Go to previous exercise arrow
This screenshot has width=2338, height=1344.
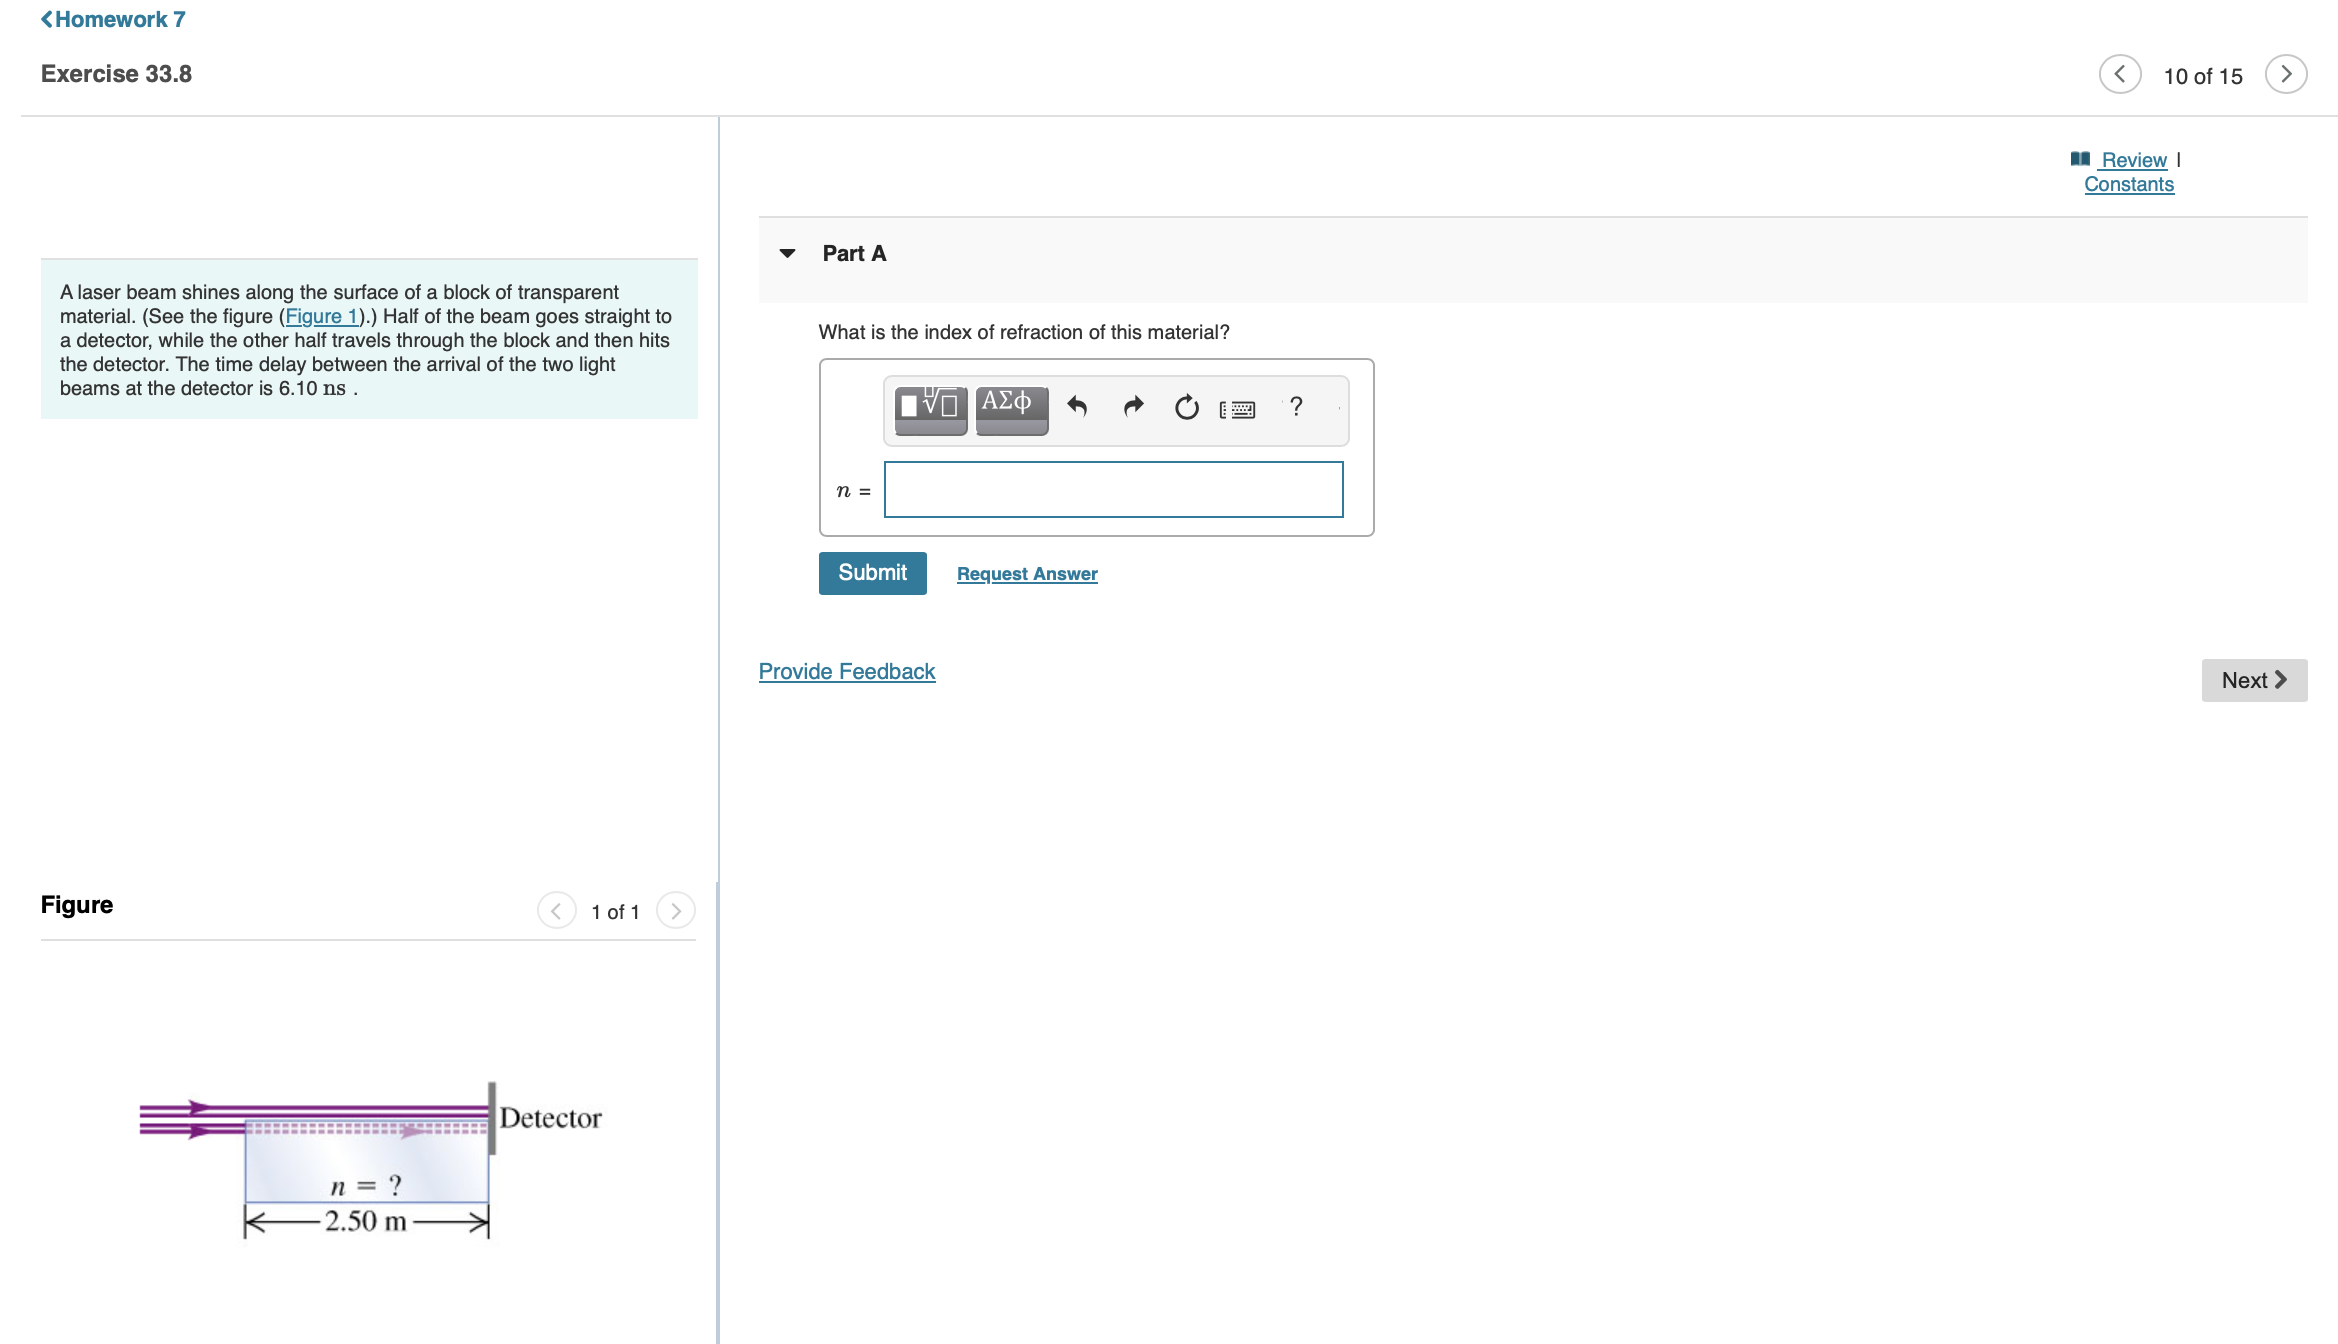coord(2119,75)
